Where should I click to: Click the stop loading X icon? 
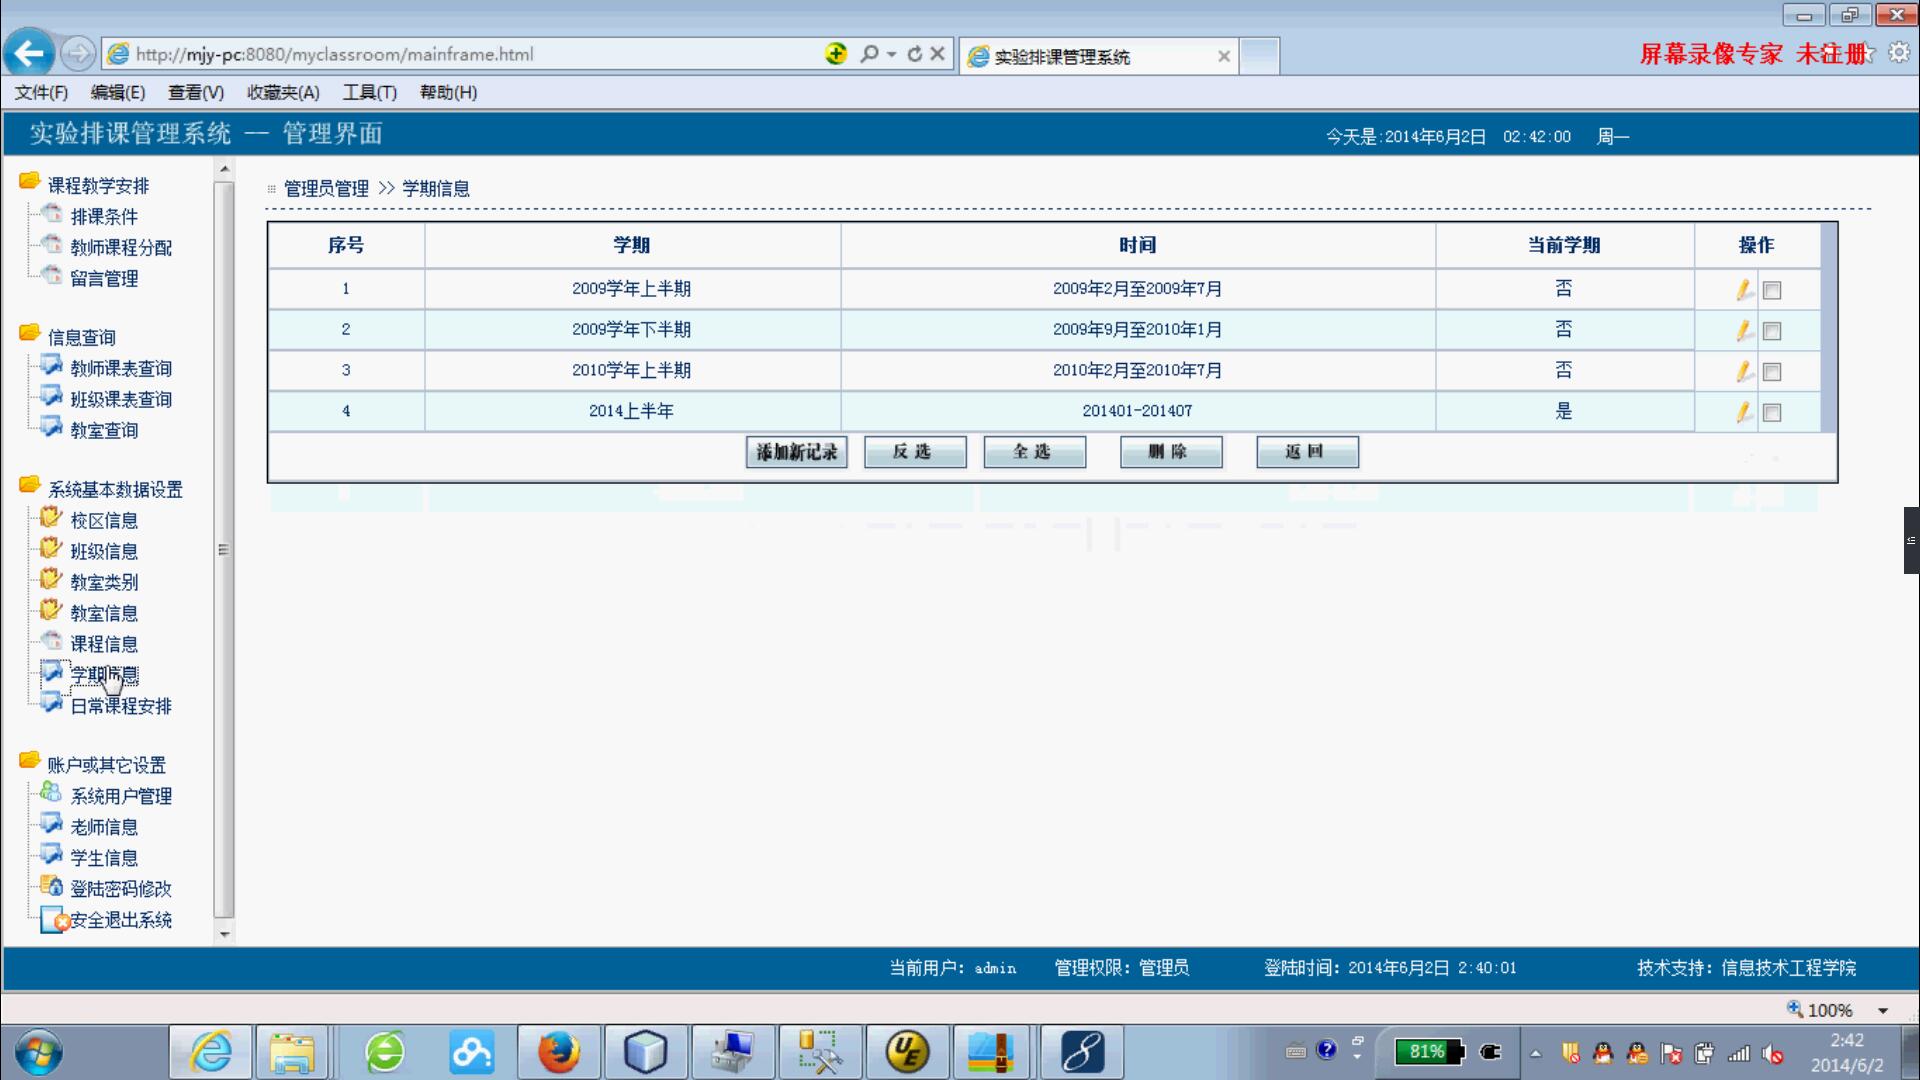click(x=937, y=54)
